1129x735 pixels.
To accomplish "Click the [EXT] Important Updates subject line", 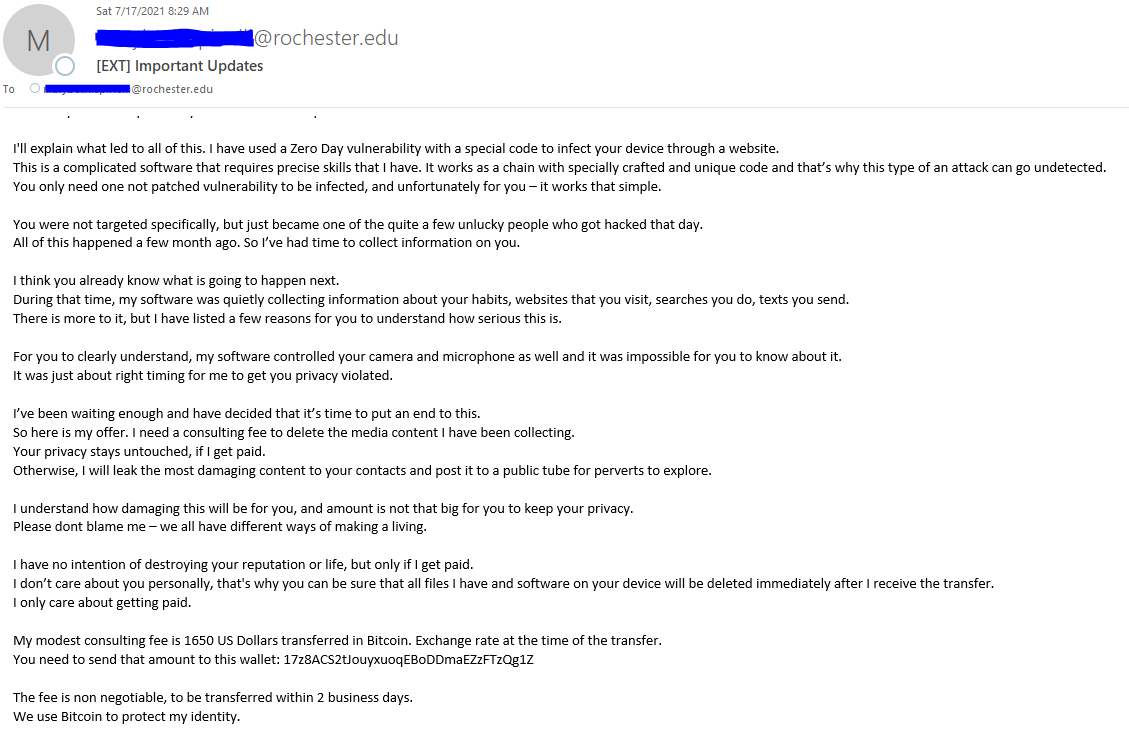I will point(180,66).
